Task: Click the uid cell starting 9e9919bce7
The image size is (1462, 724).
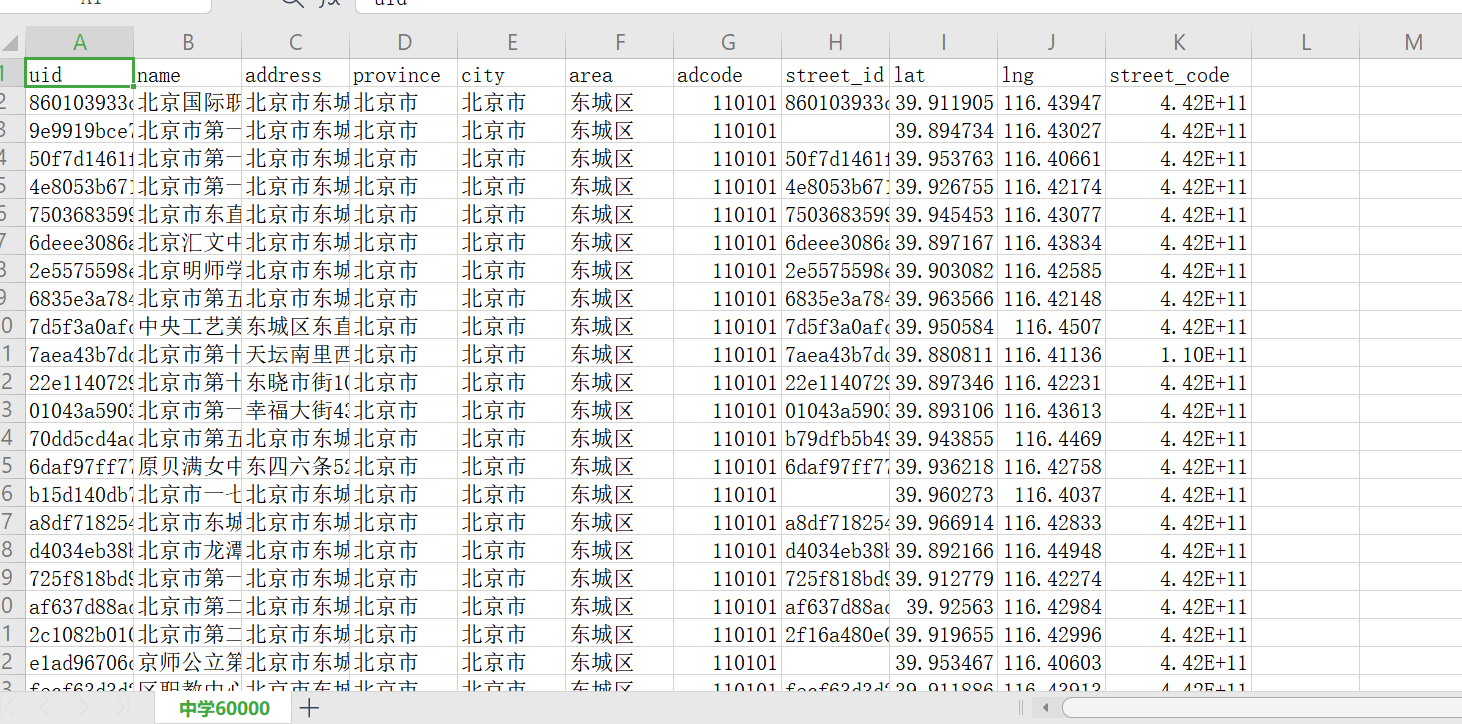Action: click(x=80, y=131)
